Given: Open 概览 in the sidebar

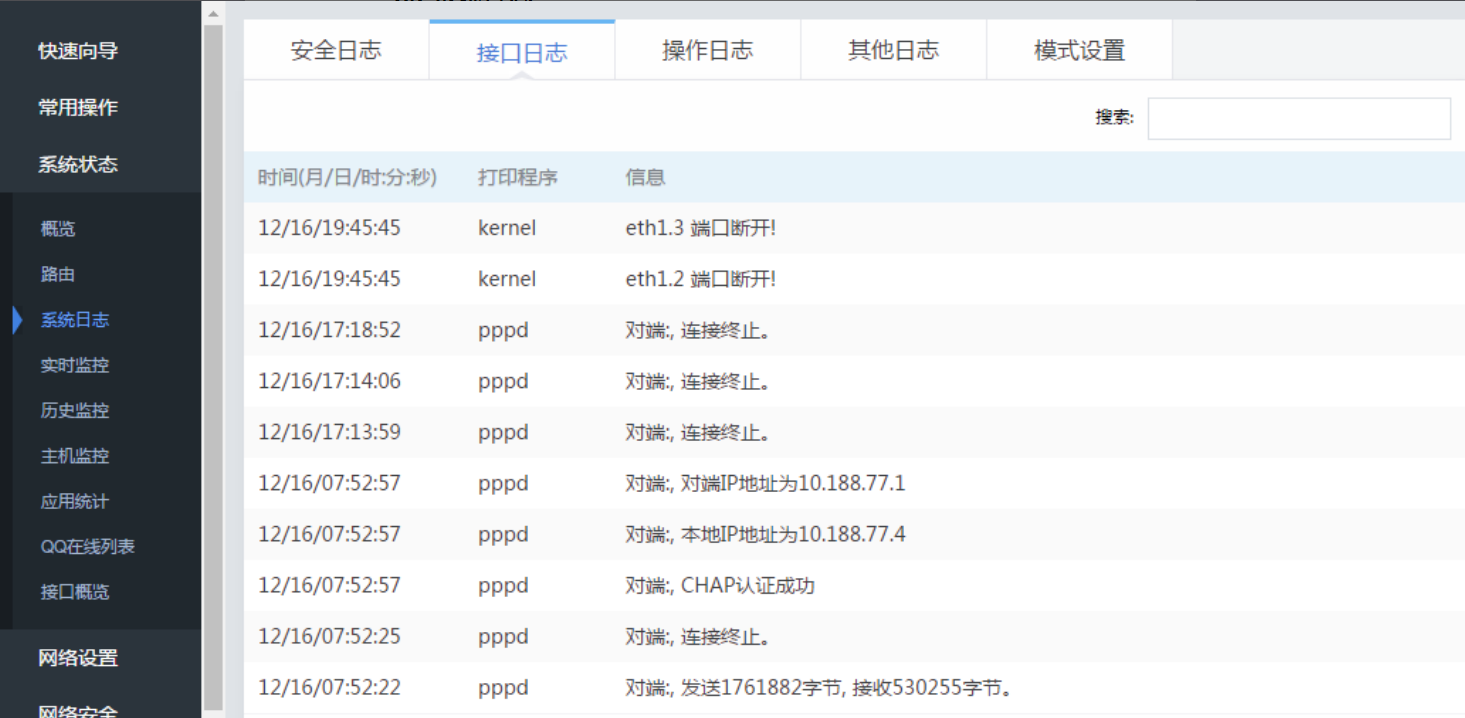Looking at the screenshot, I should (58, 229).
